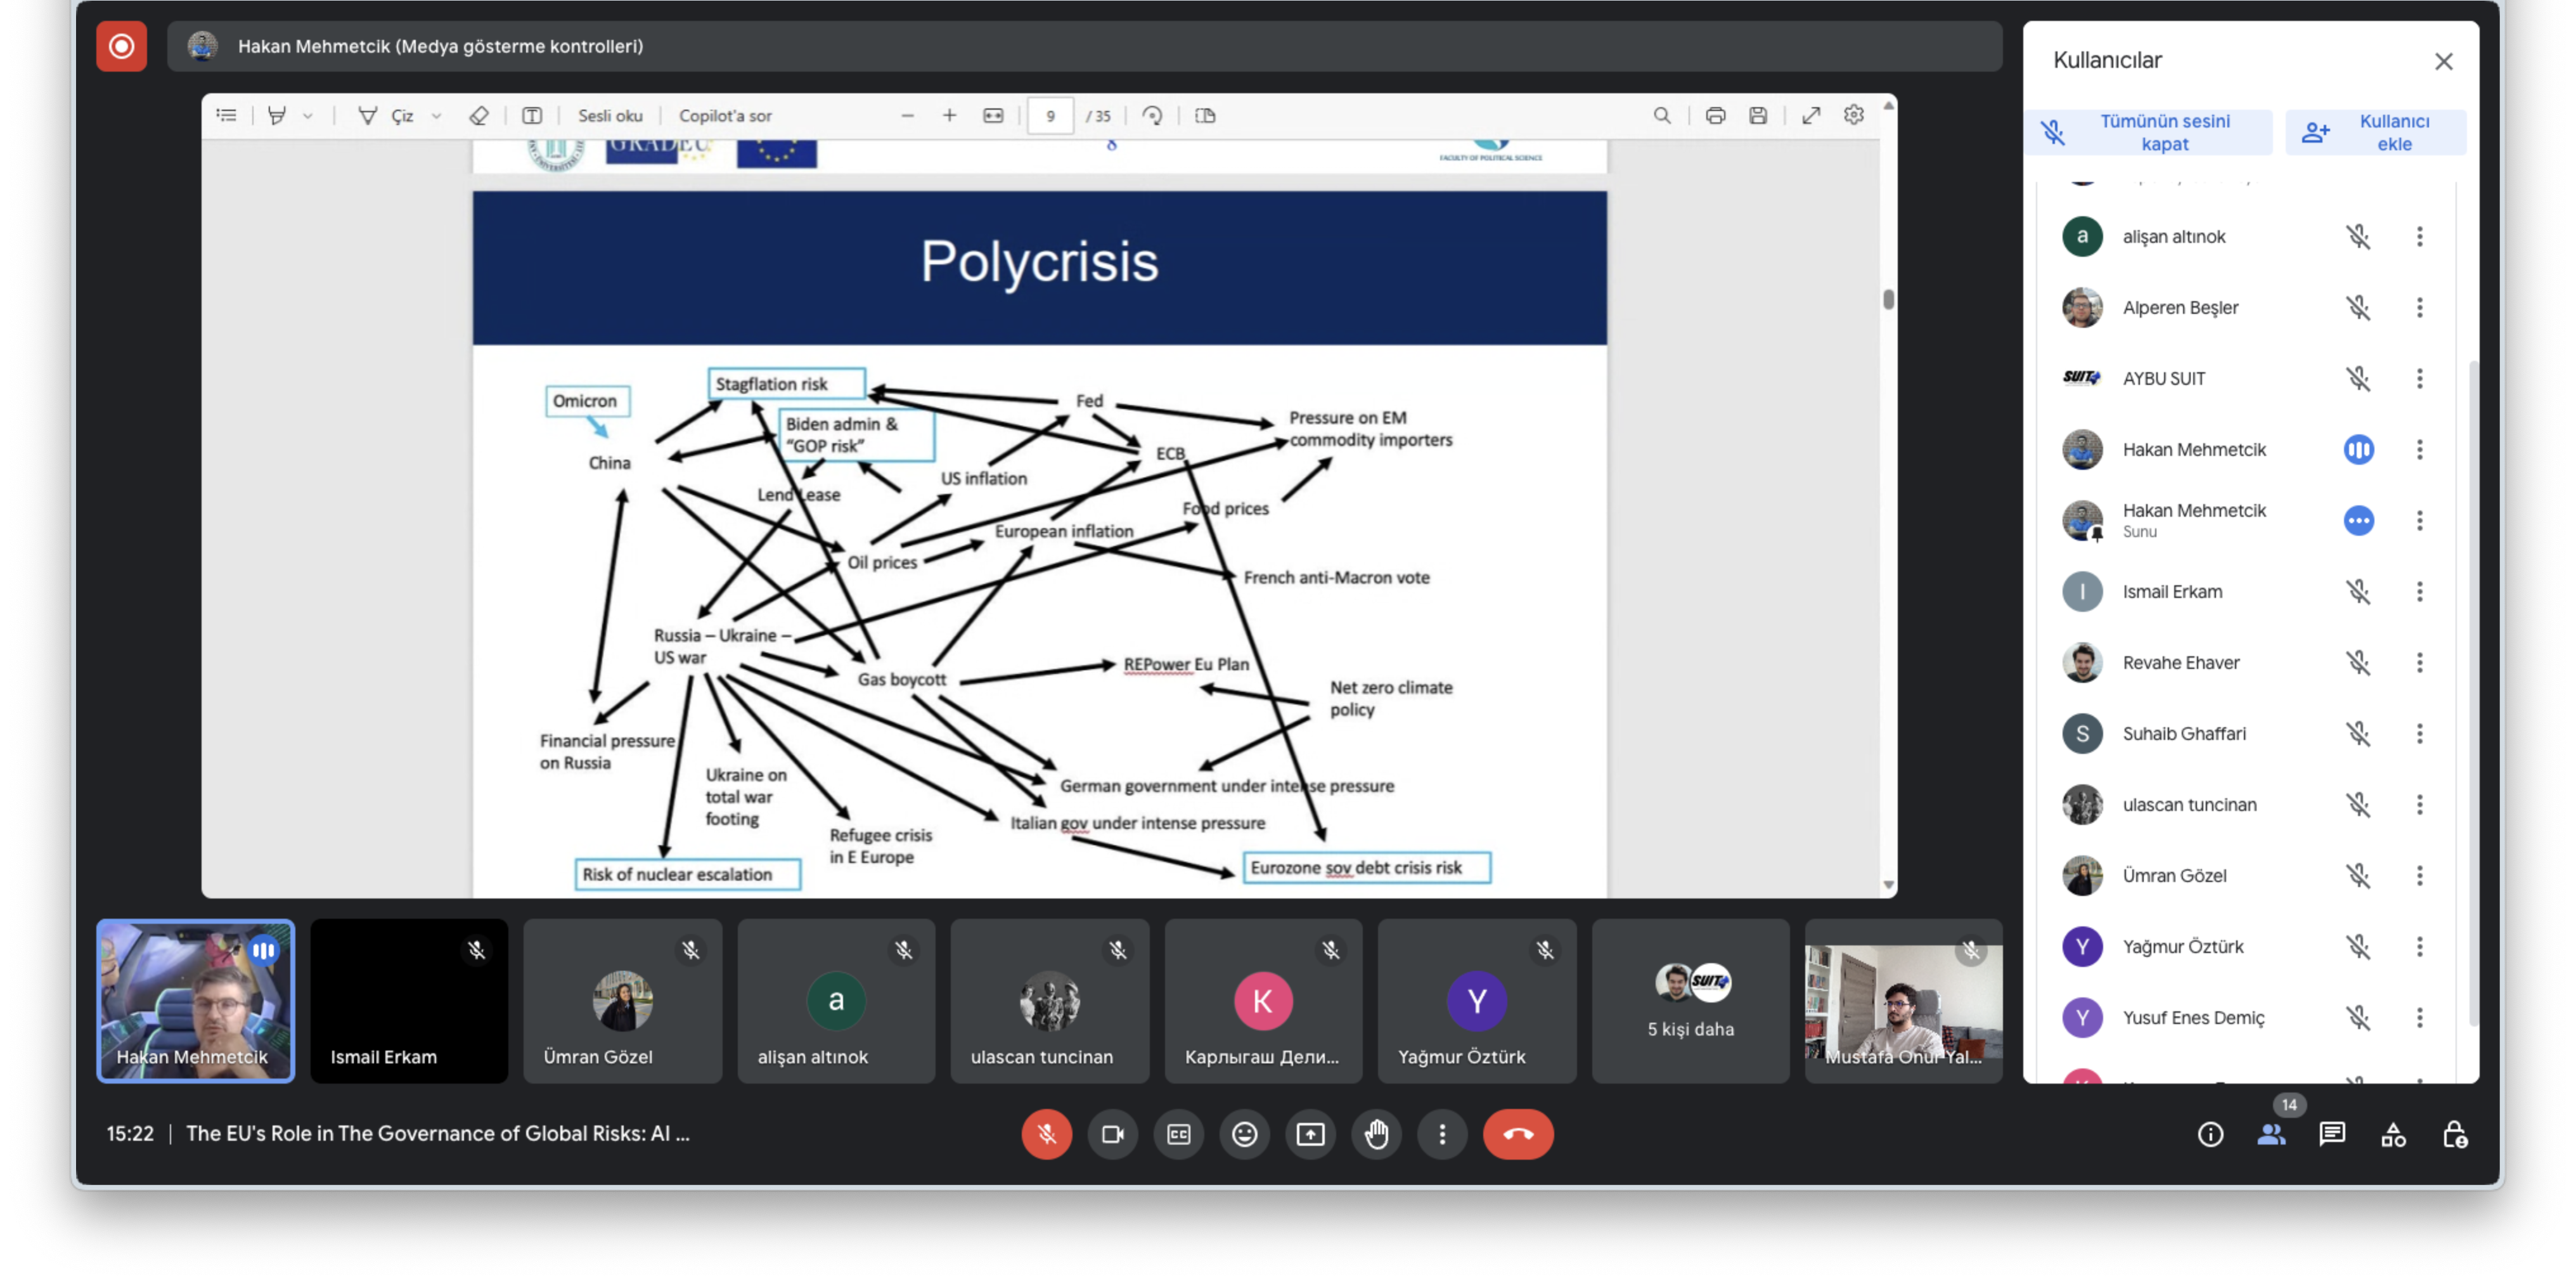Toggle the microphone mute button
2576x1284 pixels.
1046,1134
